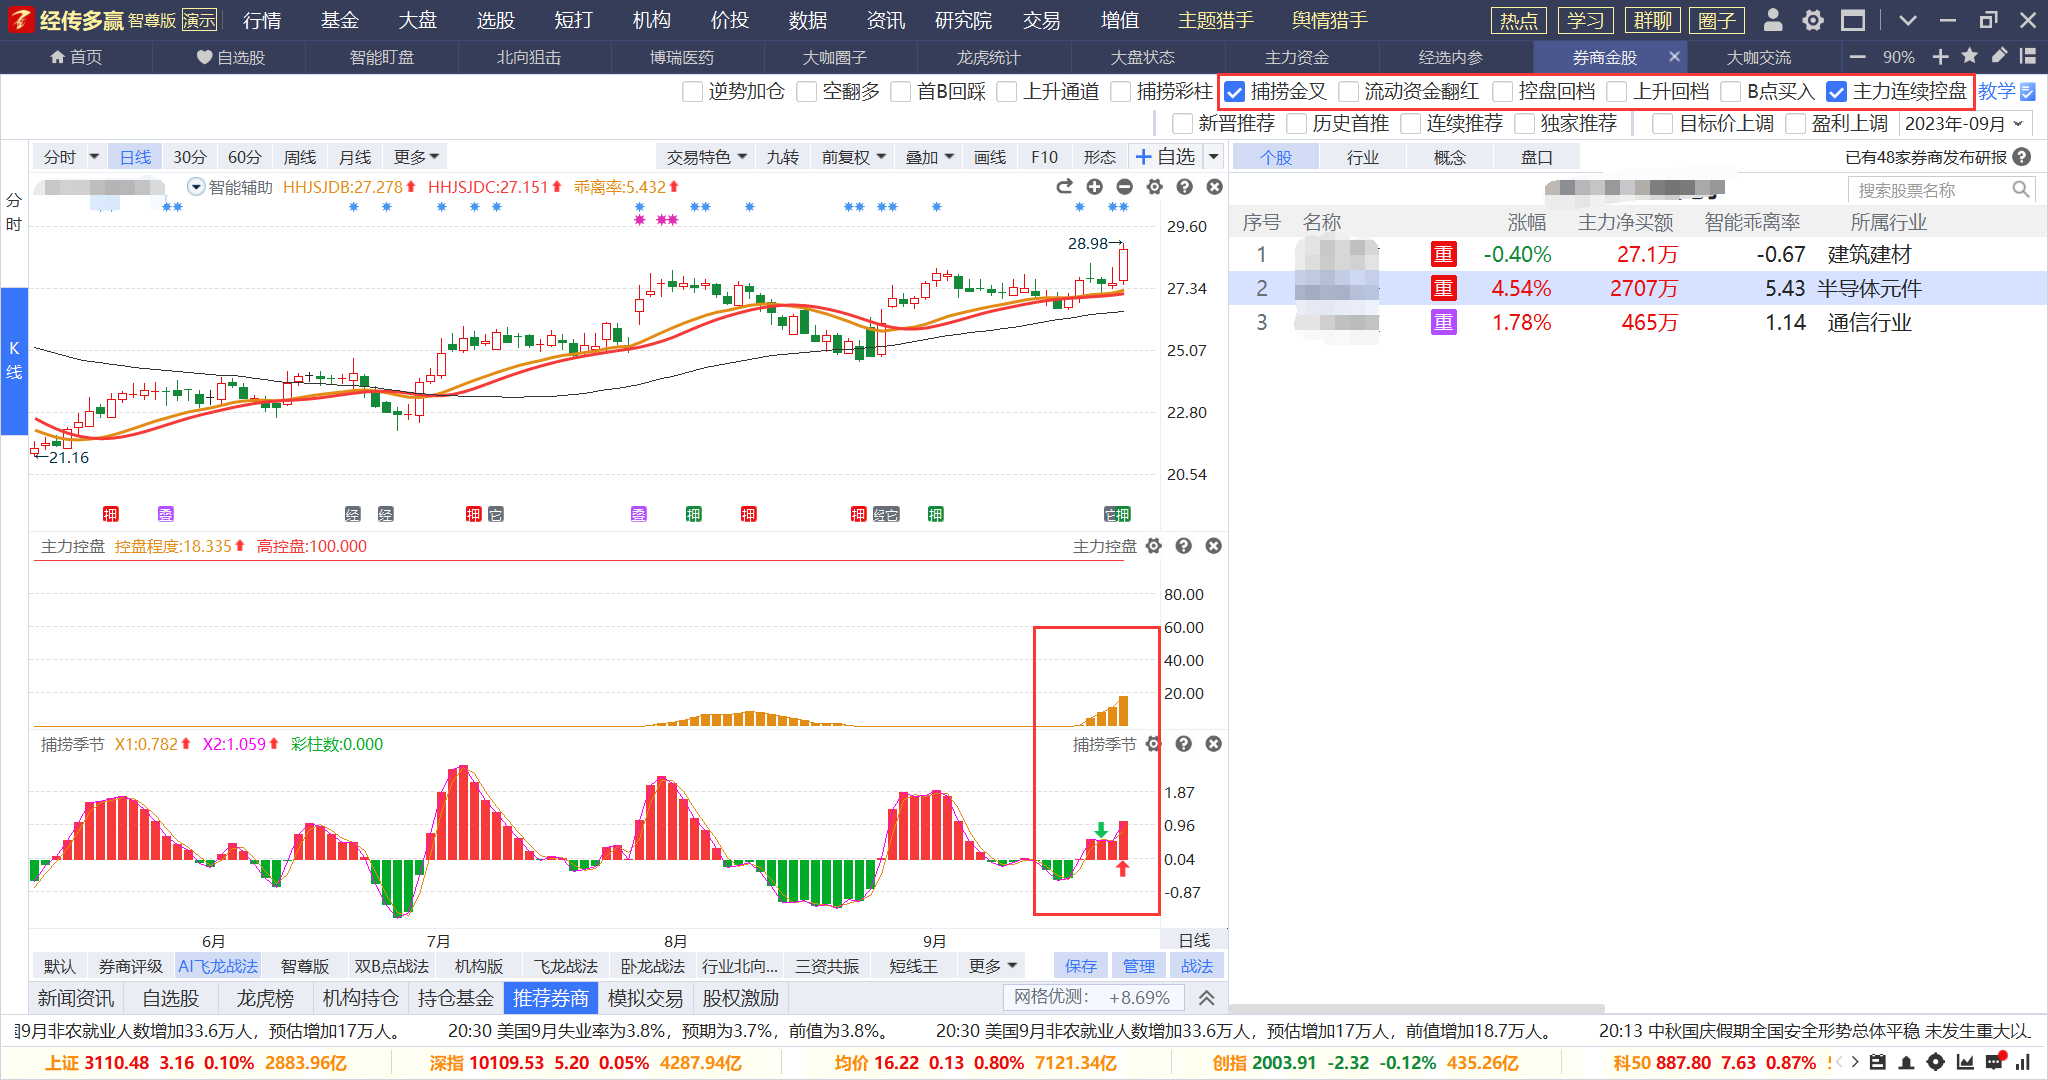Viewport: 2048px width, 1080px height.
Task: Tick the 新晋推荐 checkbox
Action: coord(1182,124)
